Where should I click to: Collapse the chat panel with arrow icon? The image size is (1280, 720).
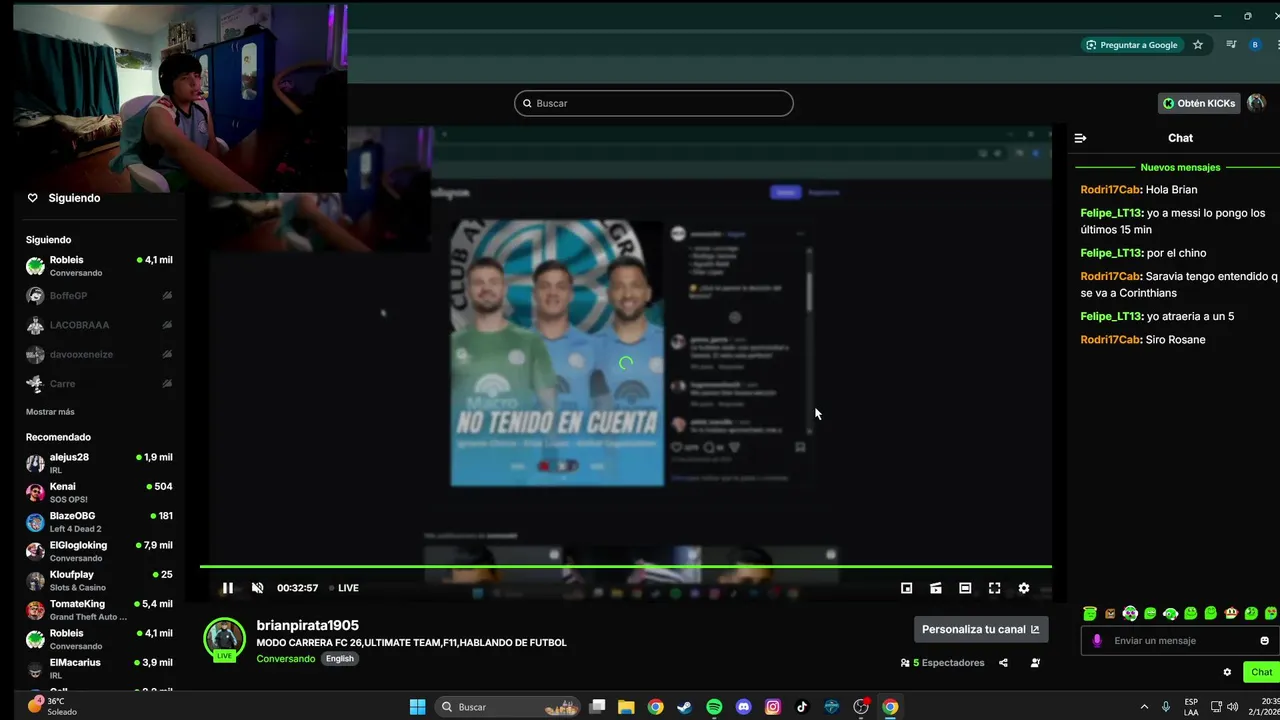click(1080, 138)
